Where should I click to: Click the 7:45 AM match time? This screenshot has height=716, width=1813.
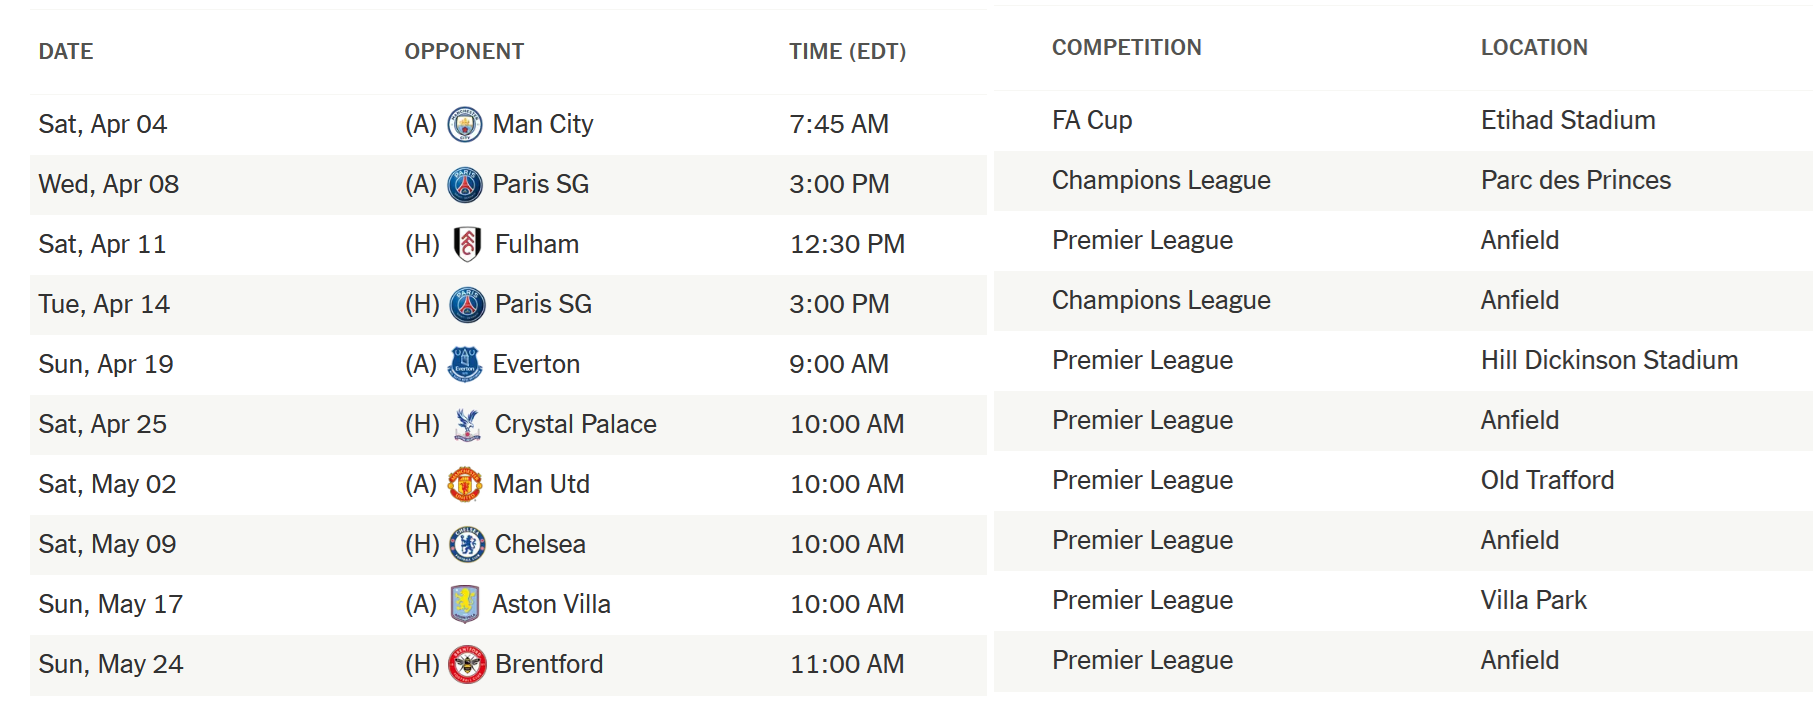839,124
